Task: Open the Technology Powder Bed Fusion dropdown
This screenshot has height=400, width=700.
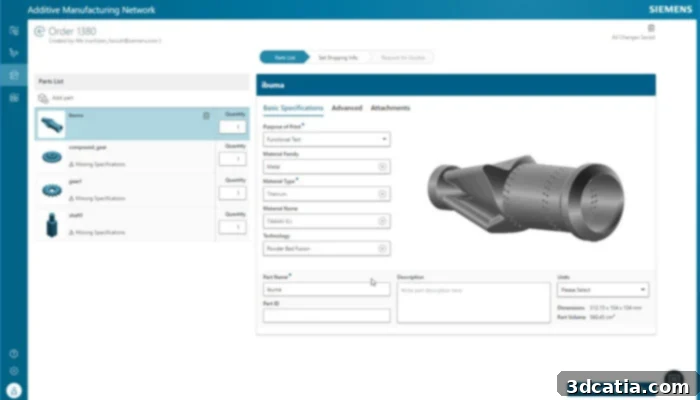Action: click(327, 249)
